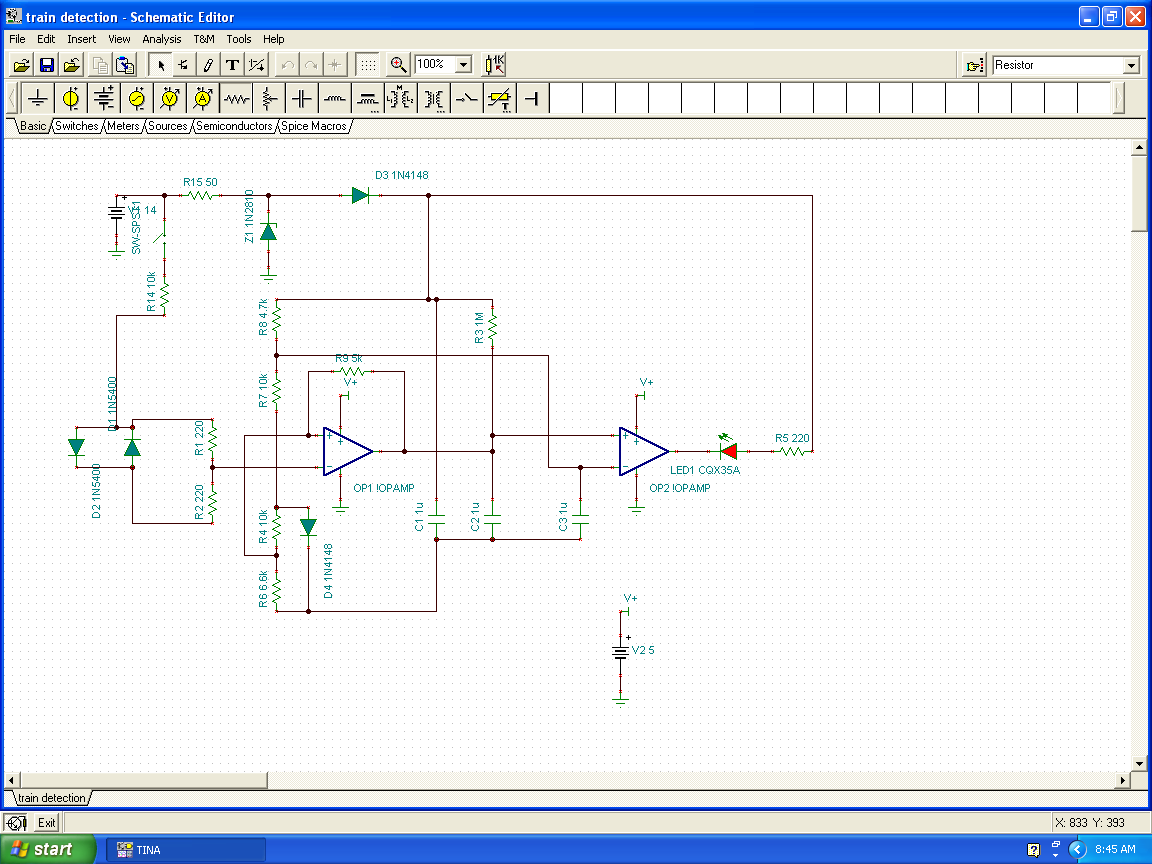Click the horizontal scrollbar left arrow

click(x=11, y=780)
